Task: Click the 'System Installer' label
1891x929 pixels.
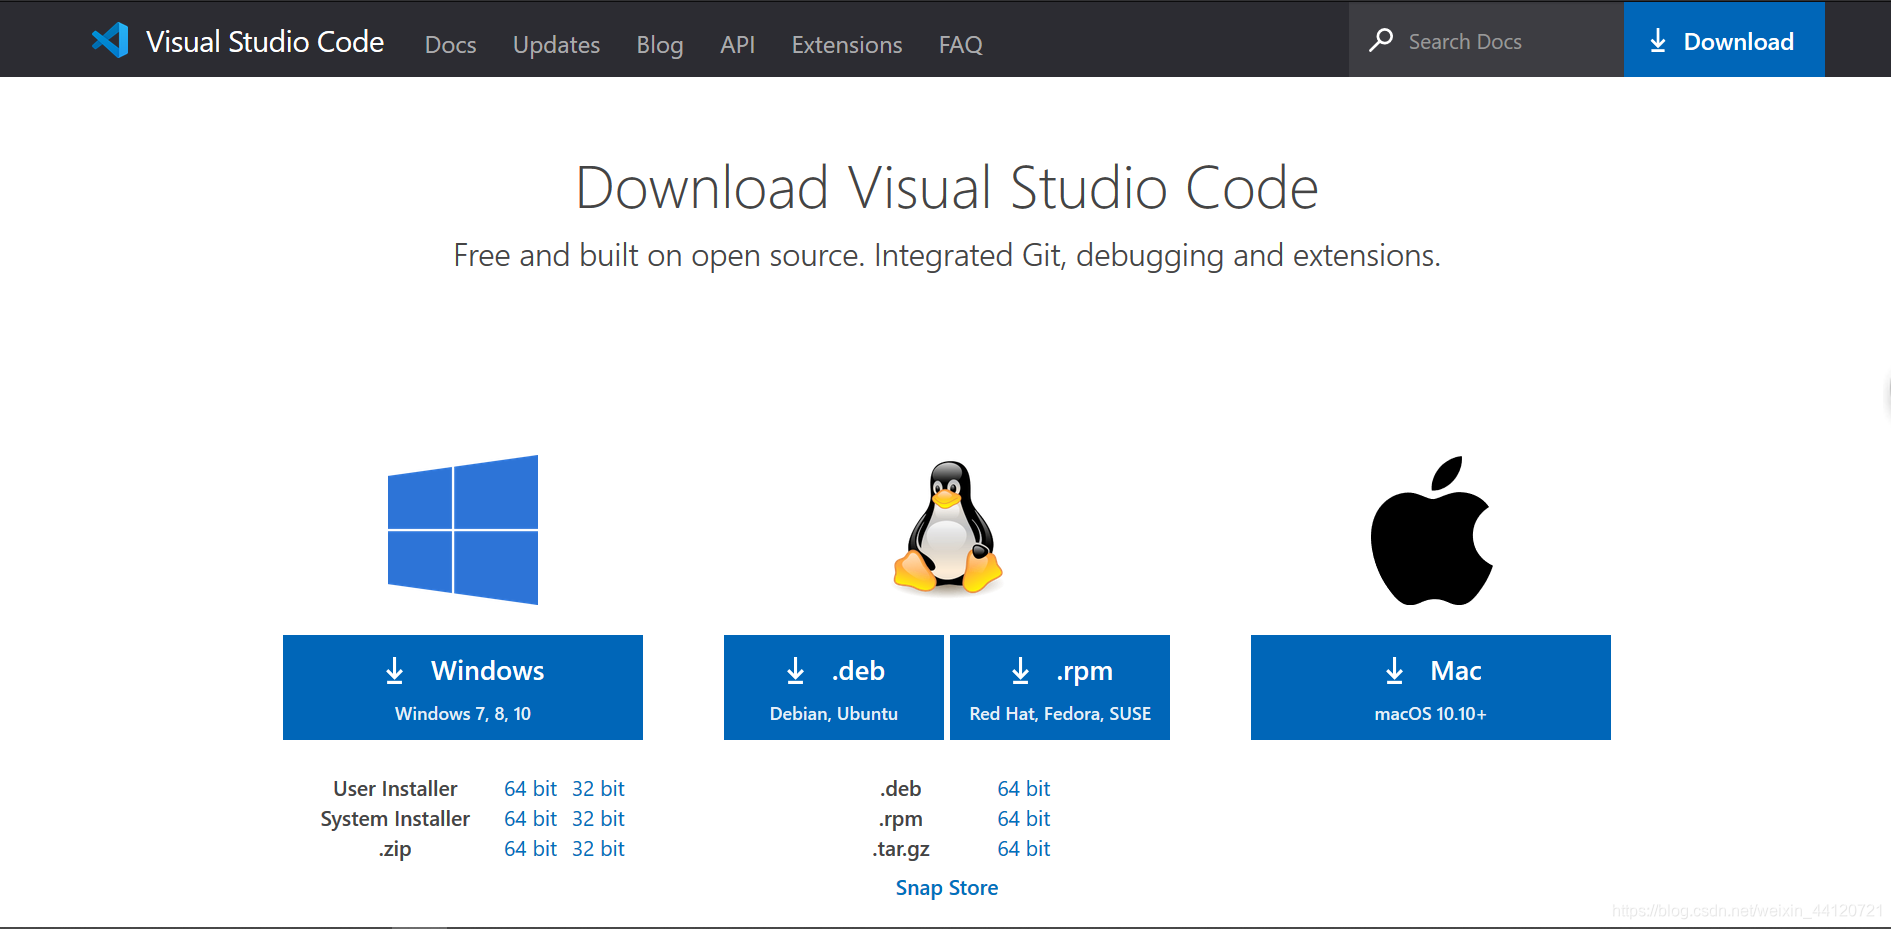Action: (395, 819)
